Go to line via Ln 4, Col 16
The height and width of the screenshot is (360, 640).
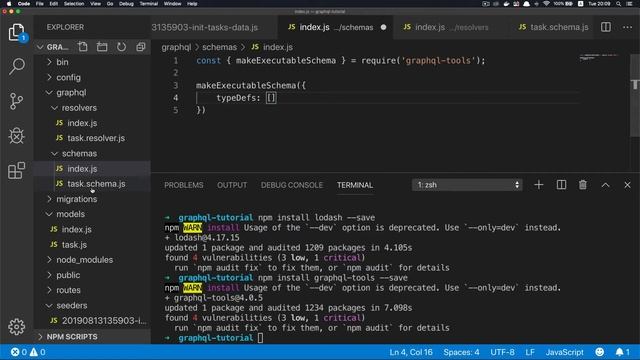point(411,352)
